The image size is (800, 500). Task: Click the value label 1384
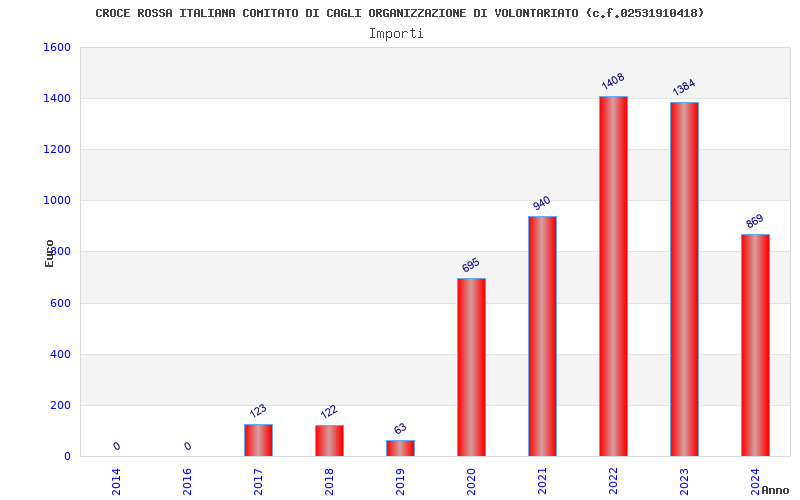(684, 87)
